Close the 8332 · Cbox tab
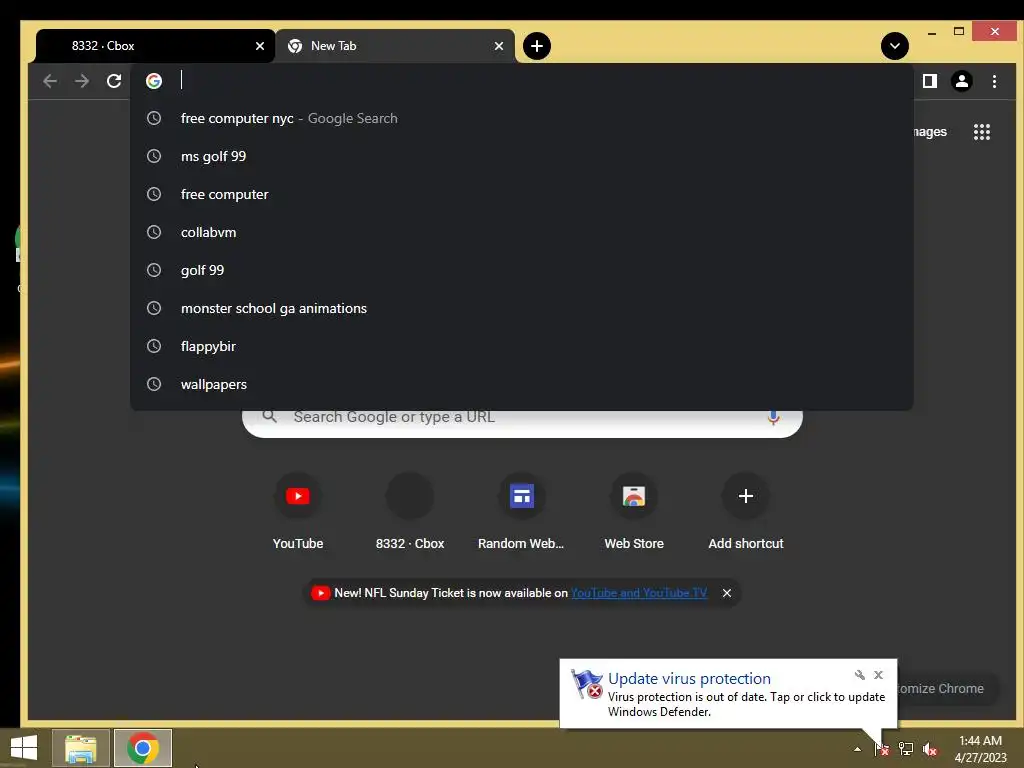The width and height of the screenshot is (1024, 768). click(x=260, y=46)
